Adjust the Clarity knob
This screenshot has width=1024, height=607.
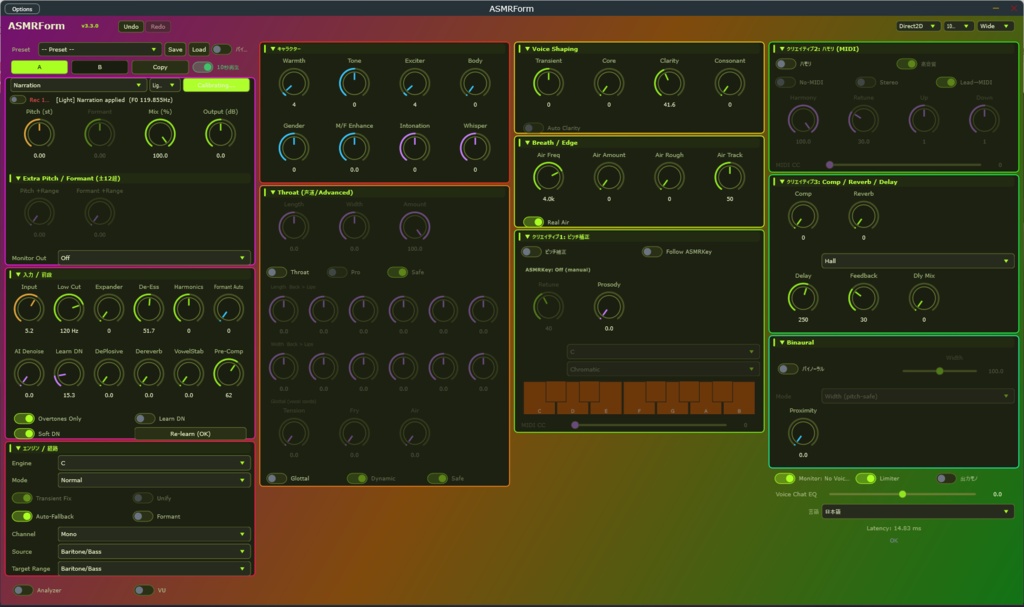click(x=669, y=83)
